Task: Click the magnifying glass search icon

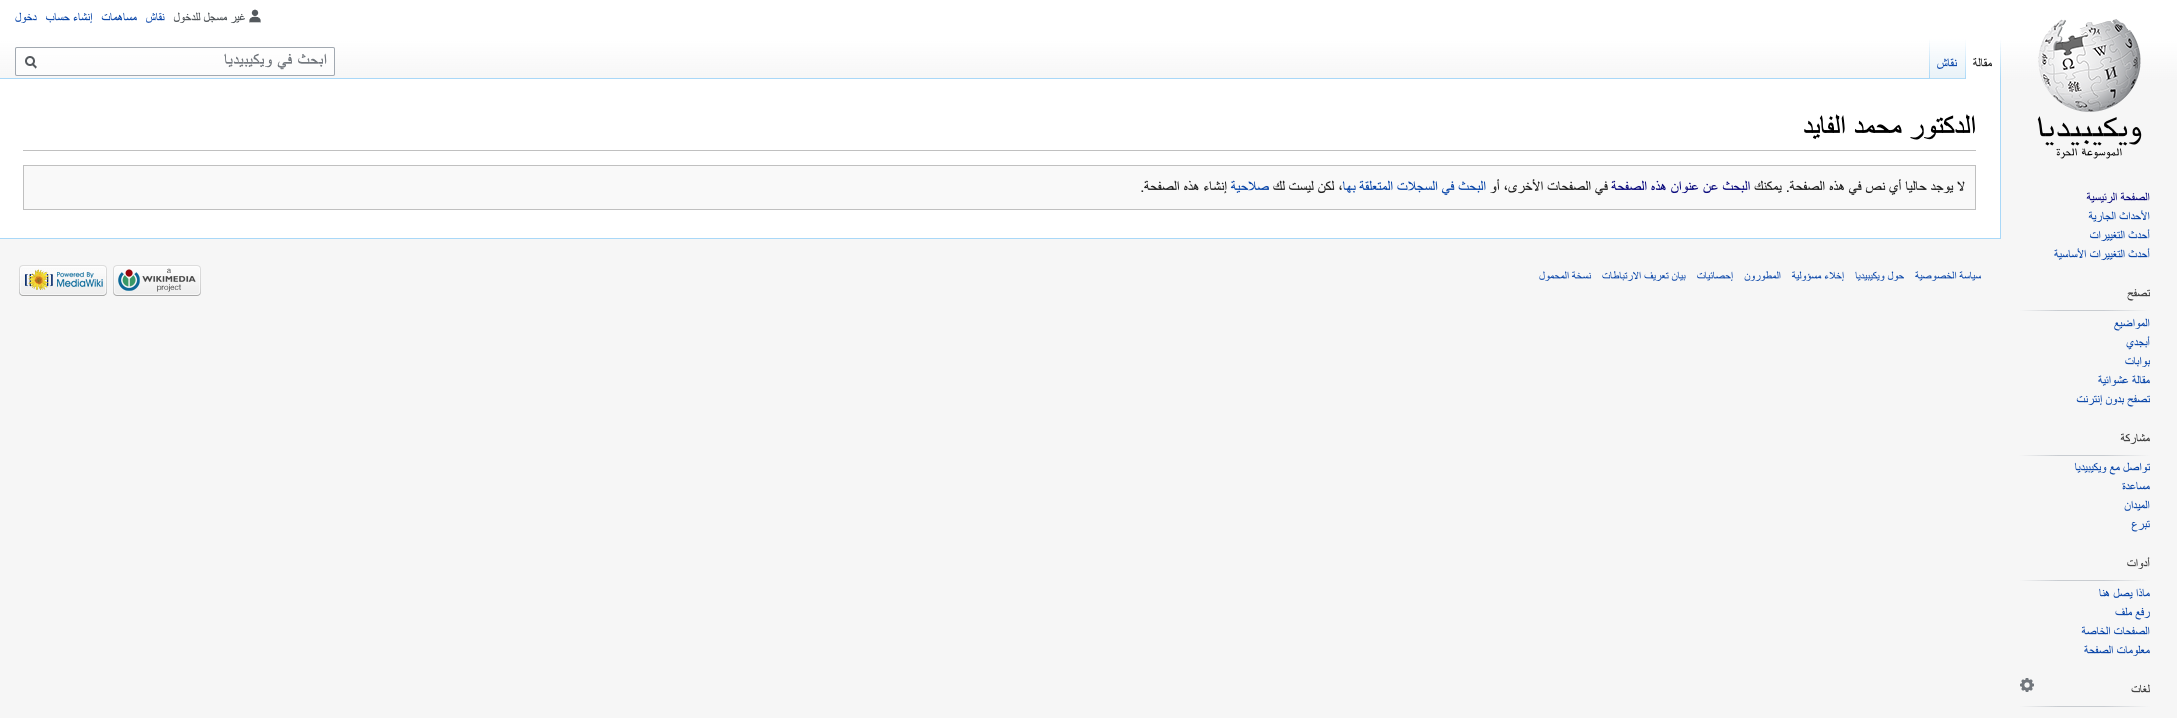Action: tap(31, 62)
